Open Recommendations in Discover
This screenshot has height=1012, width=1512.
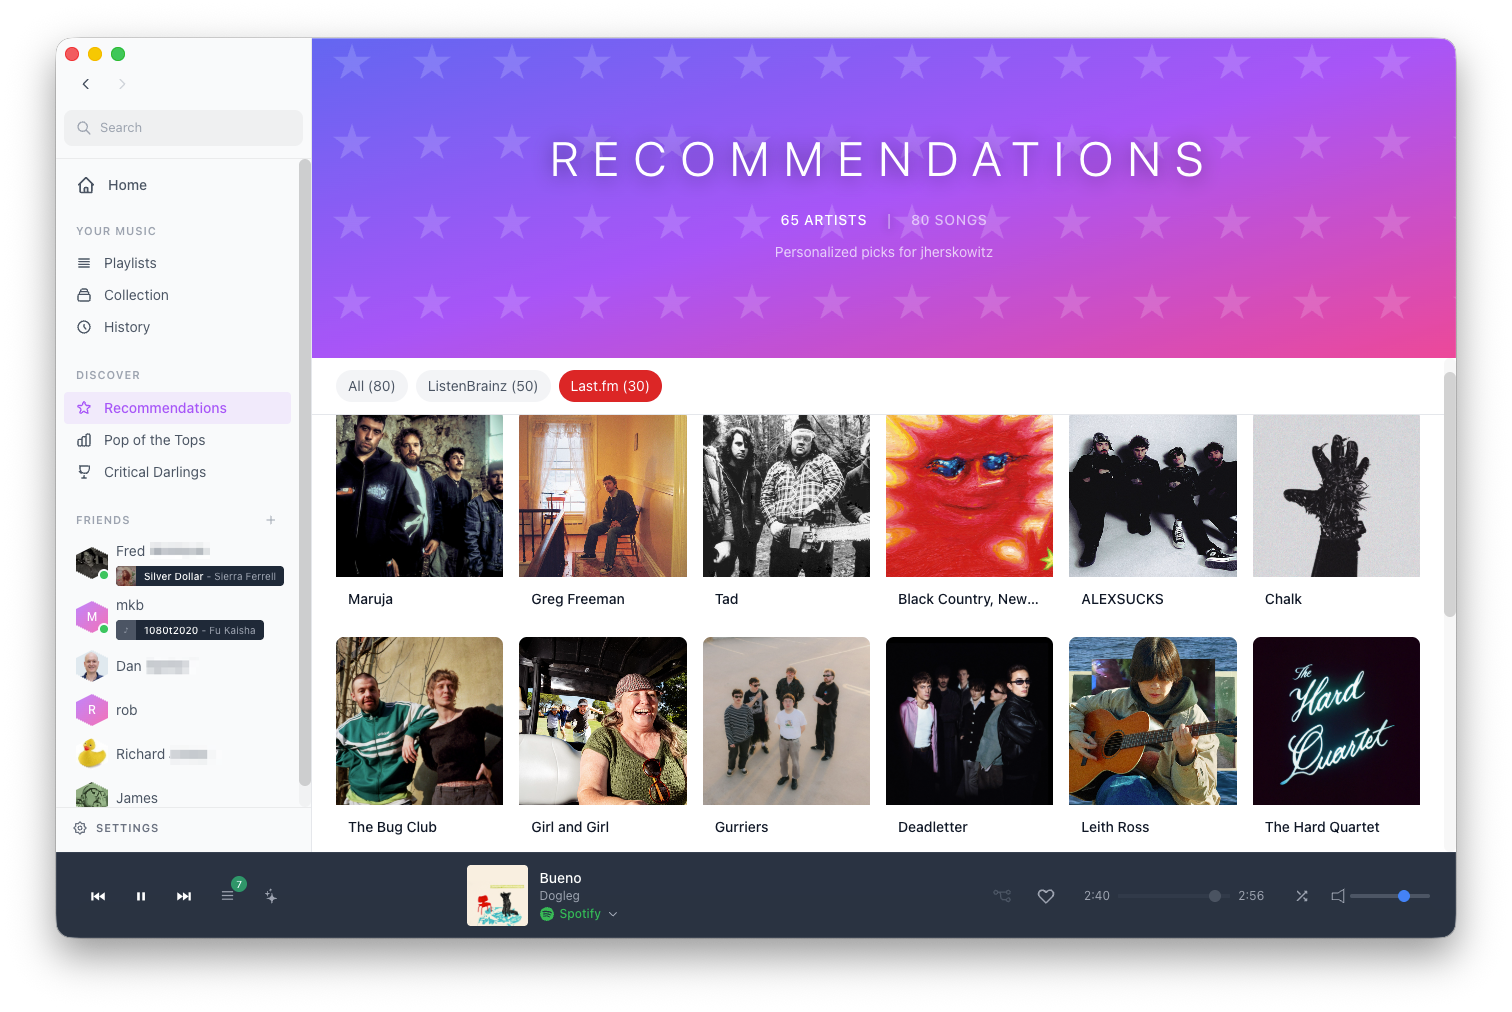pos(164,408)
